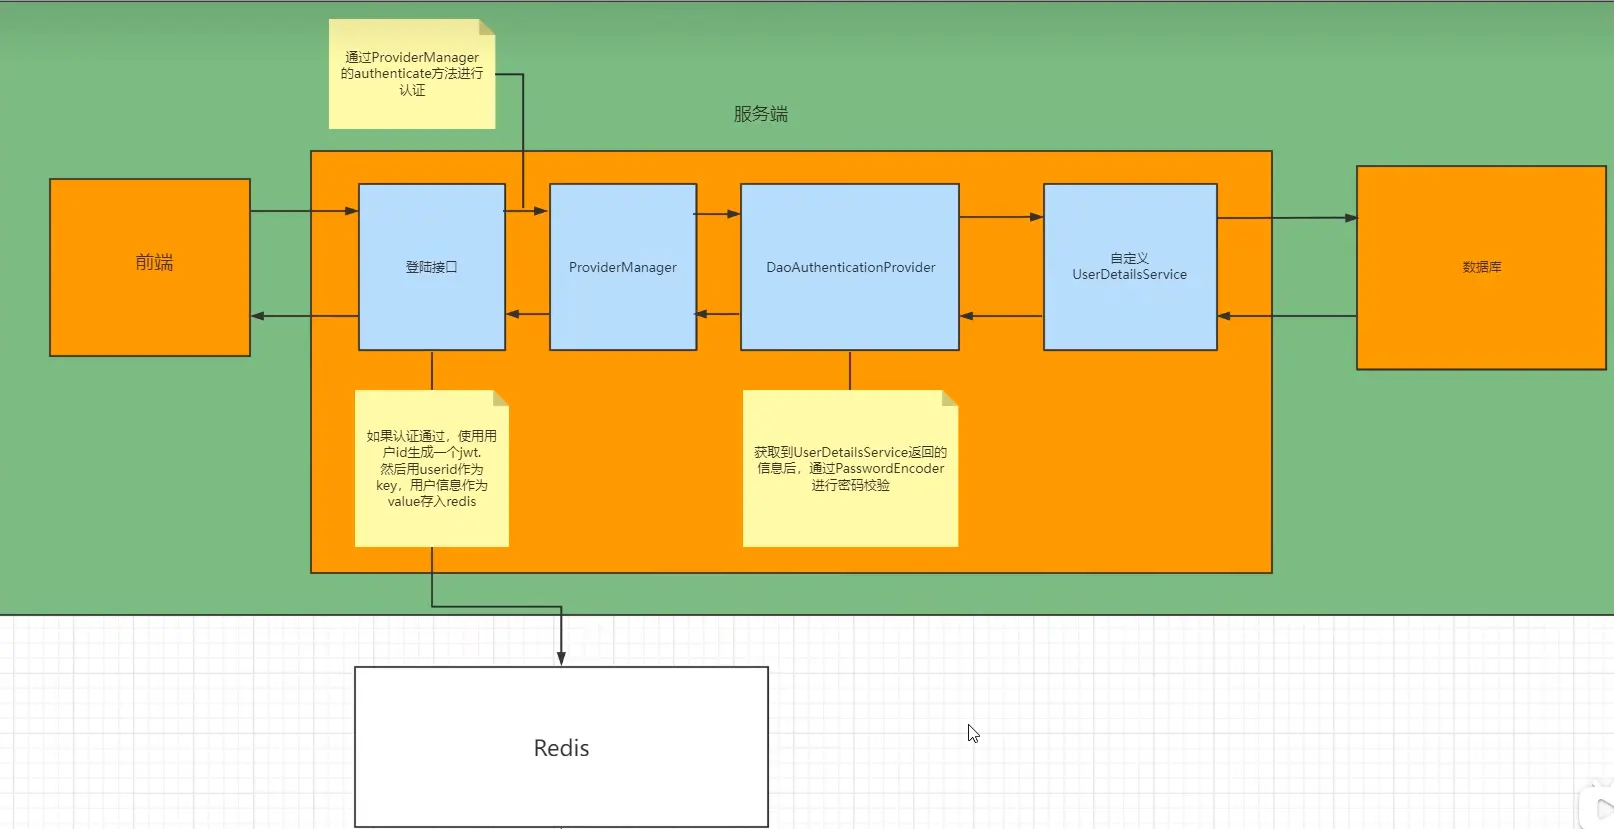Click the DaoAuthenticationProvider box
Image resolution: width=1614 pixels, height=829 pixels.
pyautogui.click(x=850, y=267)
